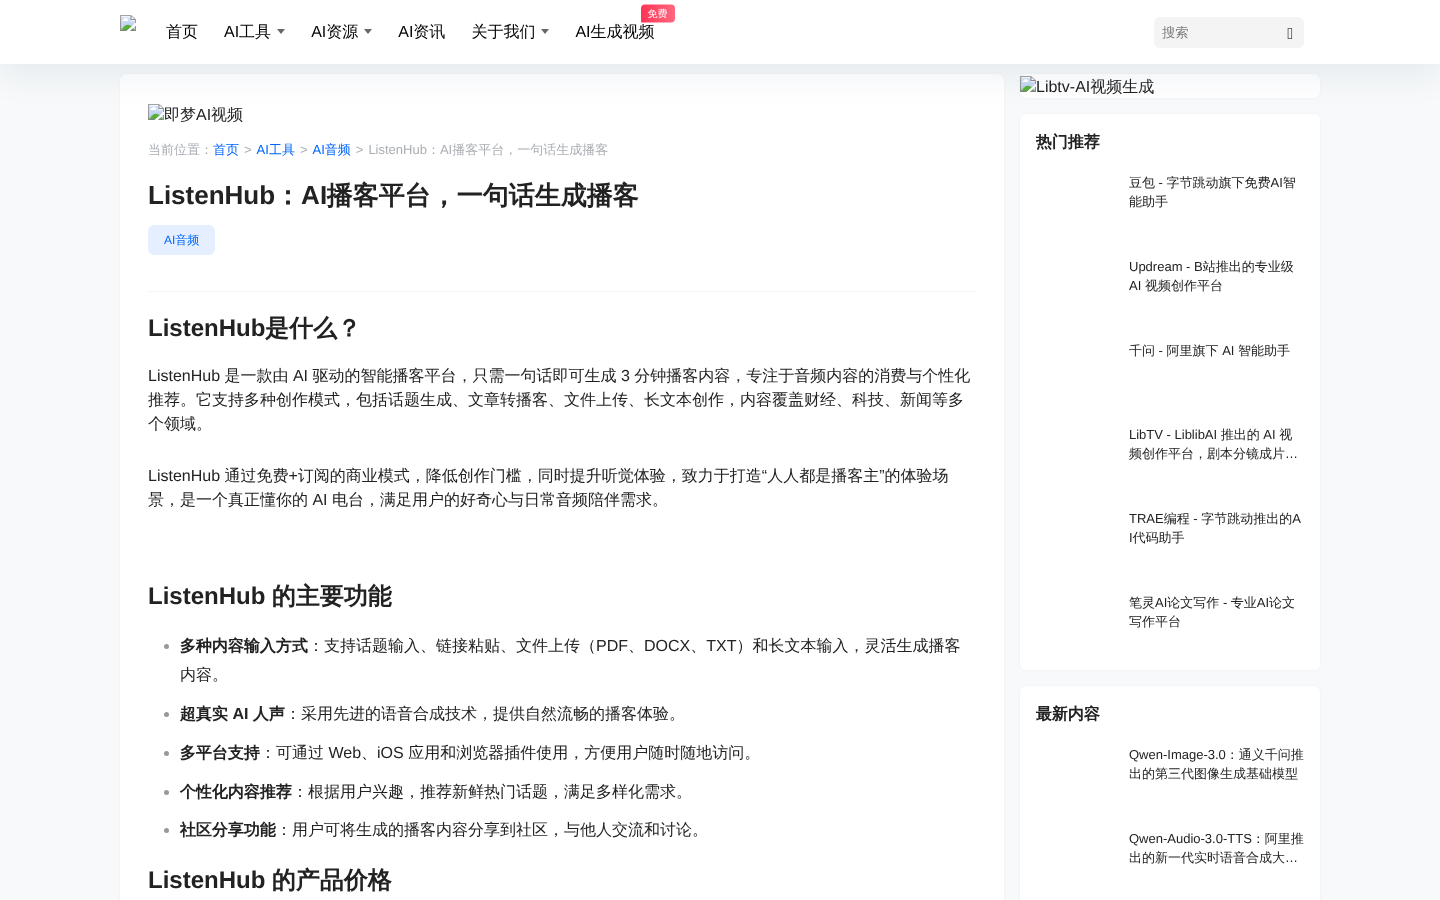Click thumbnail beside 笔灵AI论文写作 recommendation
This screenshot has height=900, width=1440.
[x=1076, y=621]
